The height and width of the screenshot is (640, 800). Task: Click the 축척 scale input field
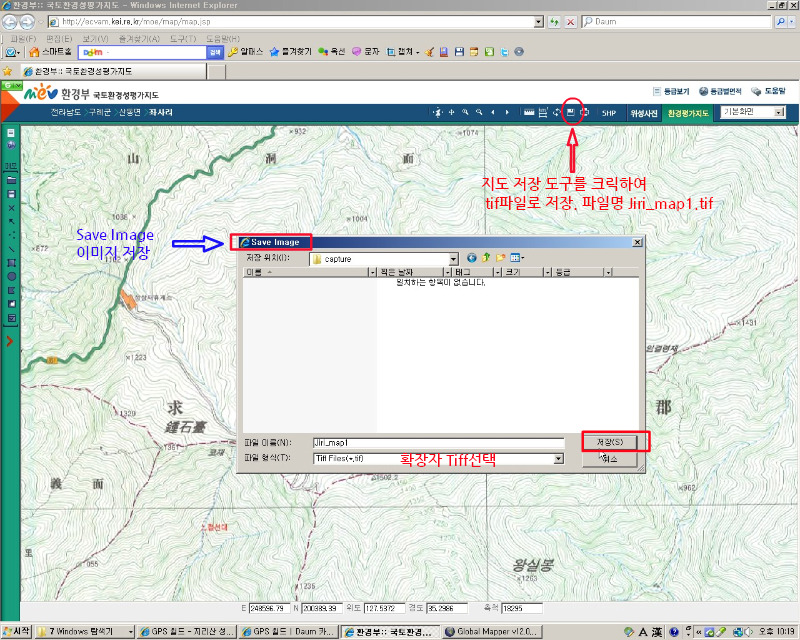tap(522, 608)
